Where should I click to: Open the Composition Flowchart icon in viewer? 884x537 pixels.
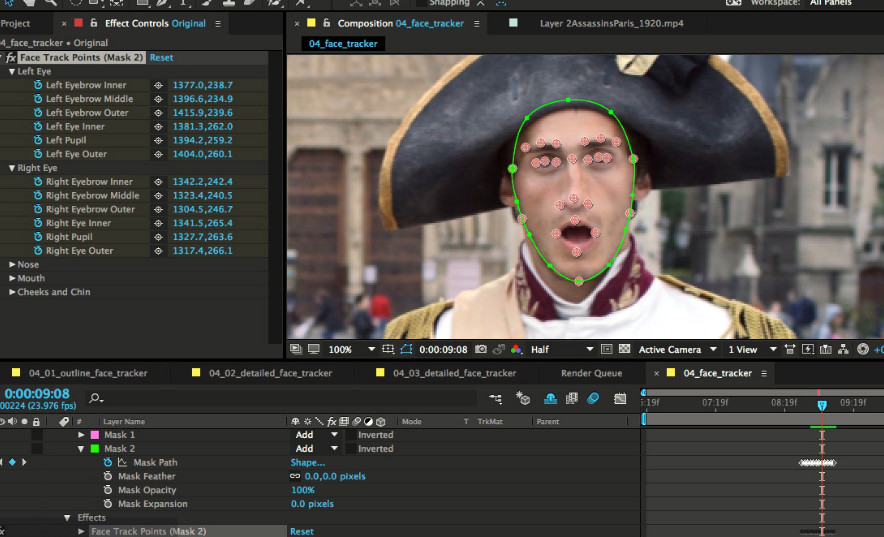(843, 349)
